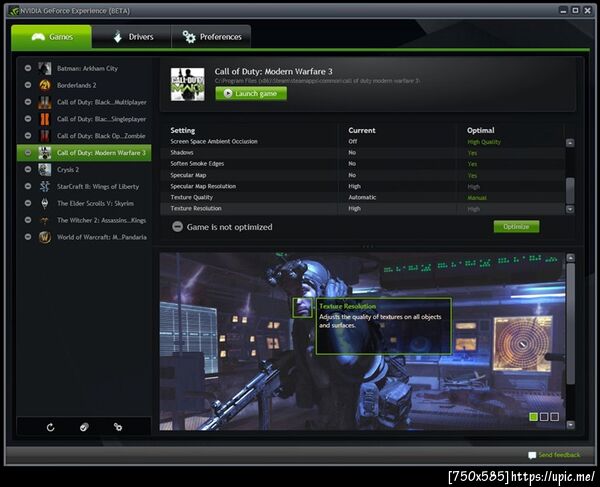
Task: Click the Modern Warfare 3 list icon
Action: point(45,153)
